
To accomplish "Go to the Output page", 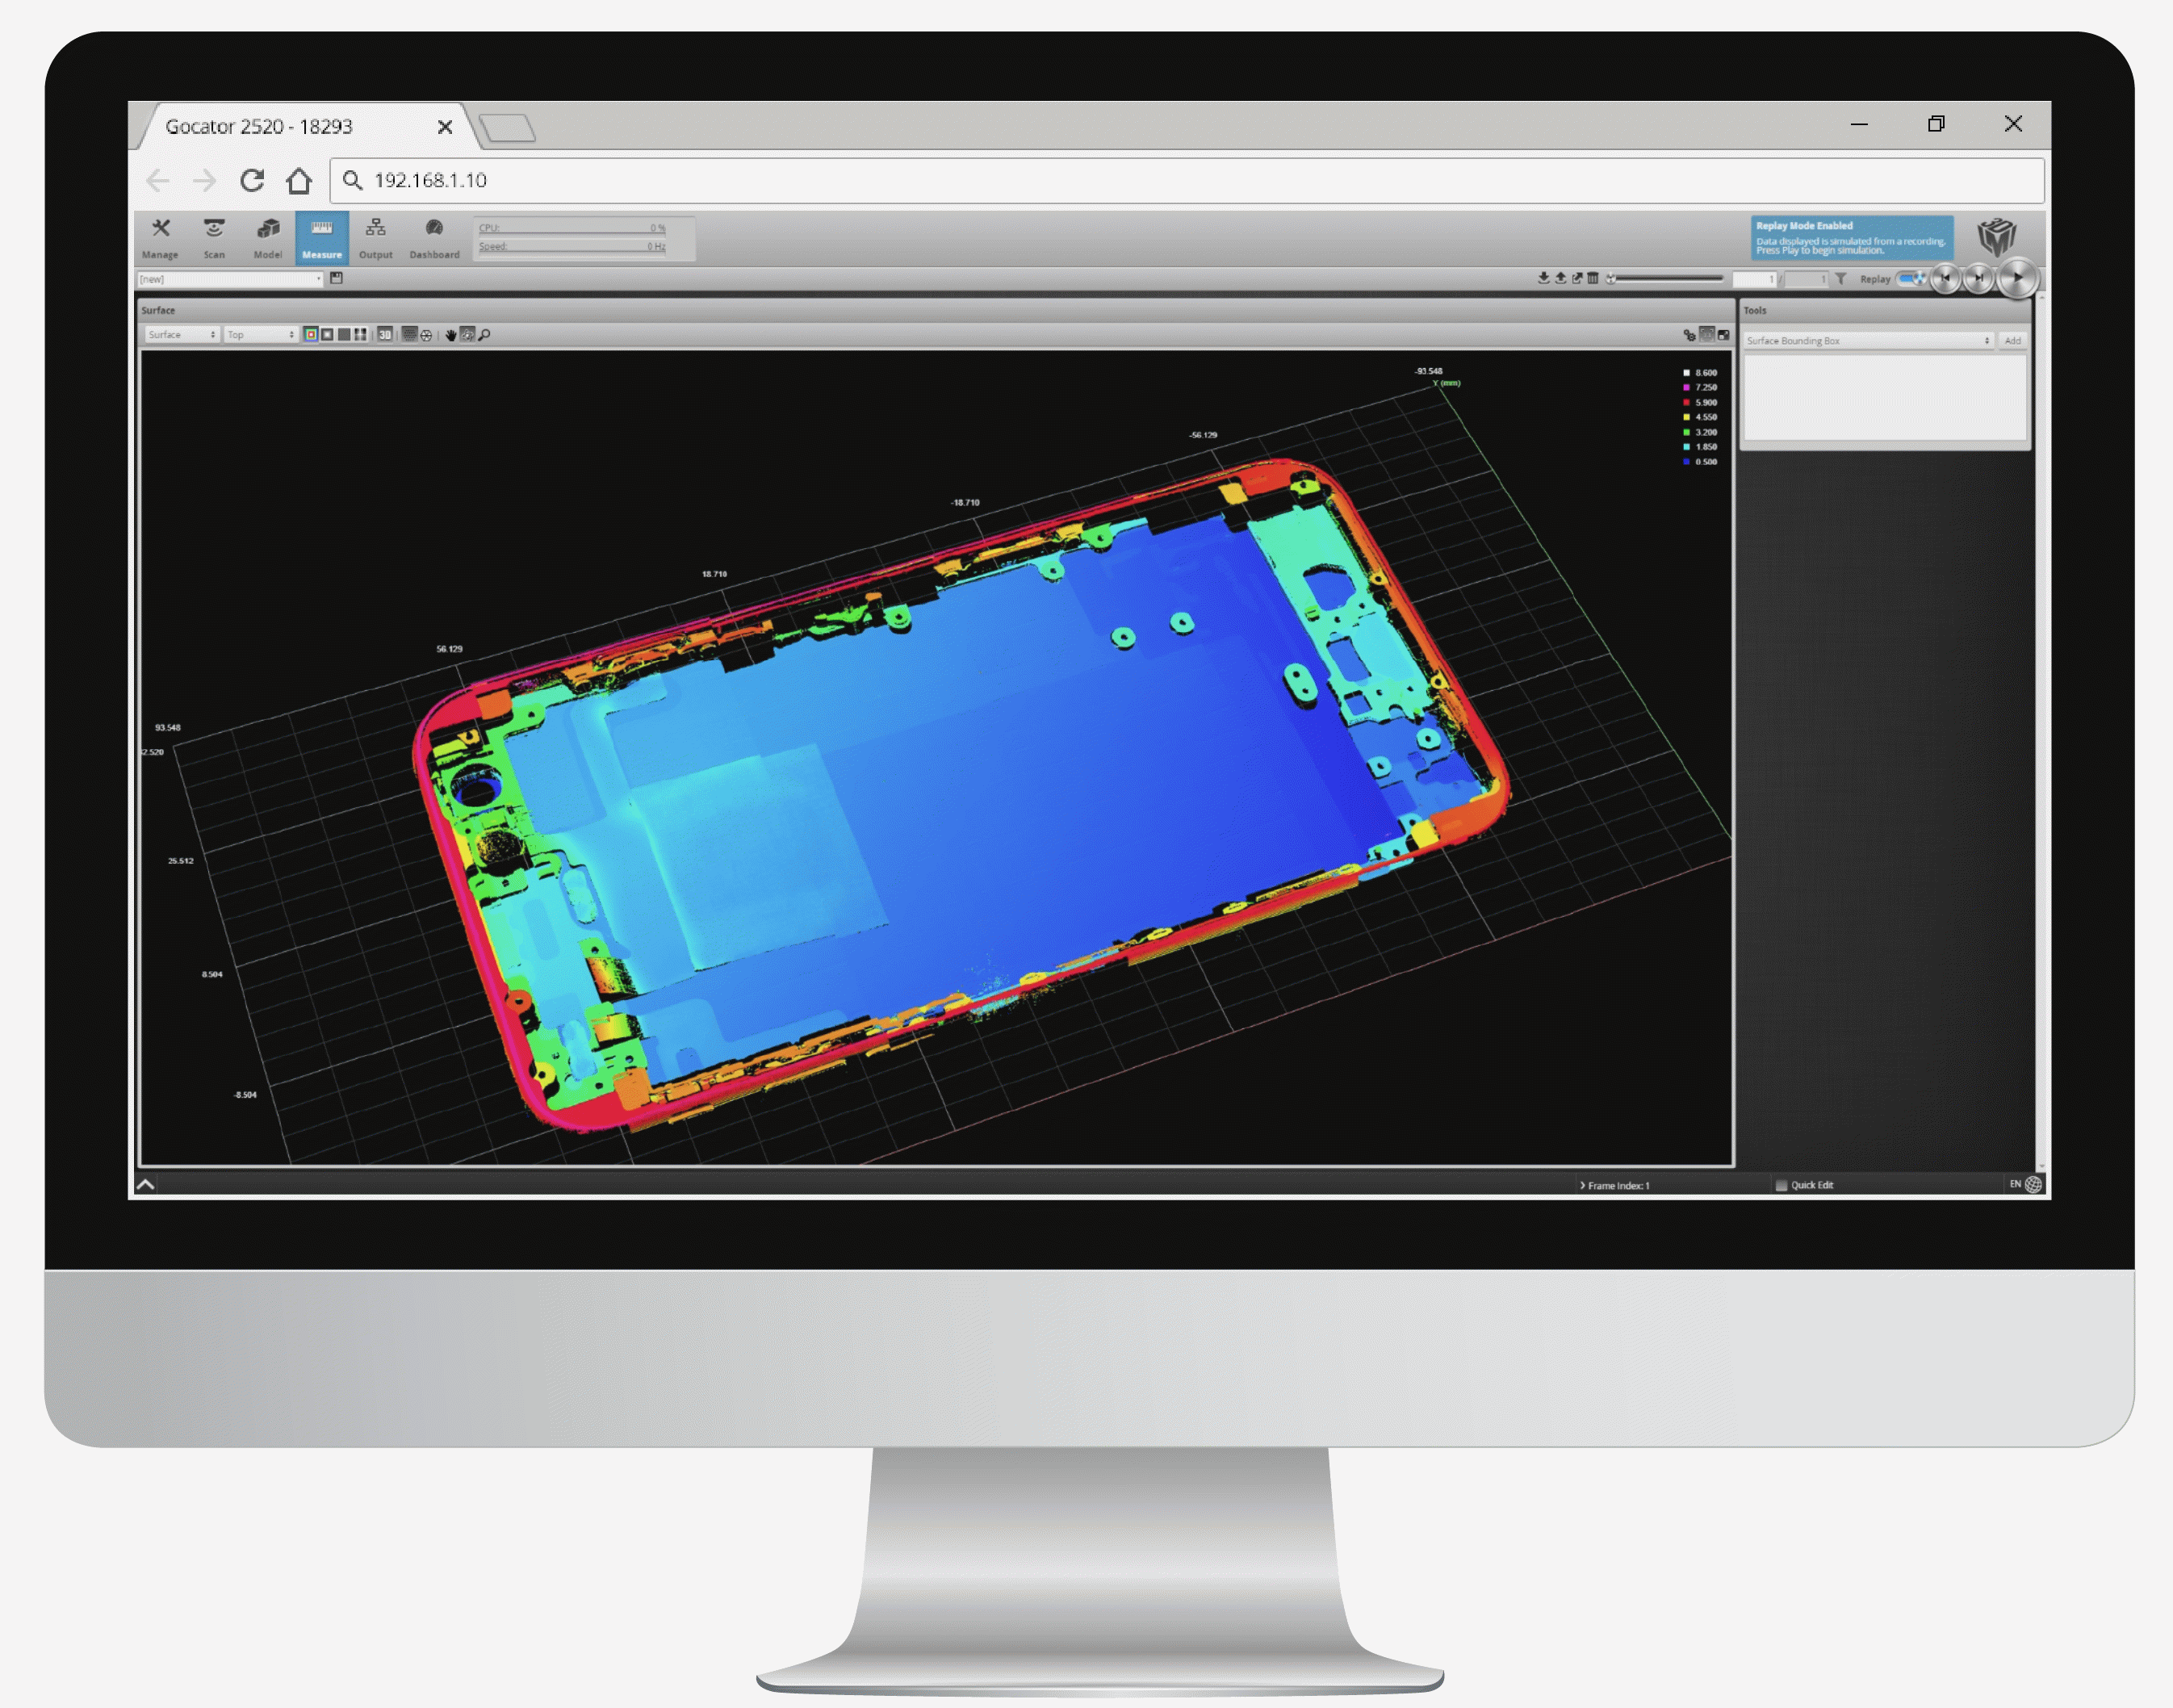I will tap(375, 238).
